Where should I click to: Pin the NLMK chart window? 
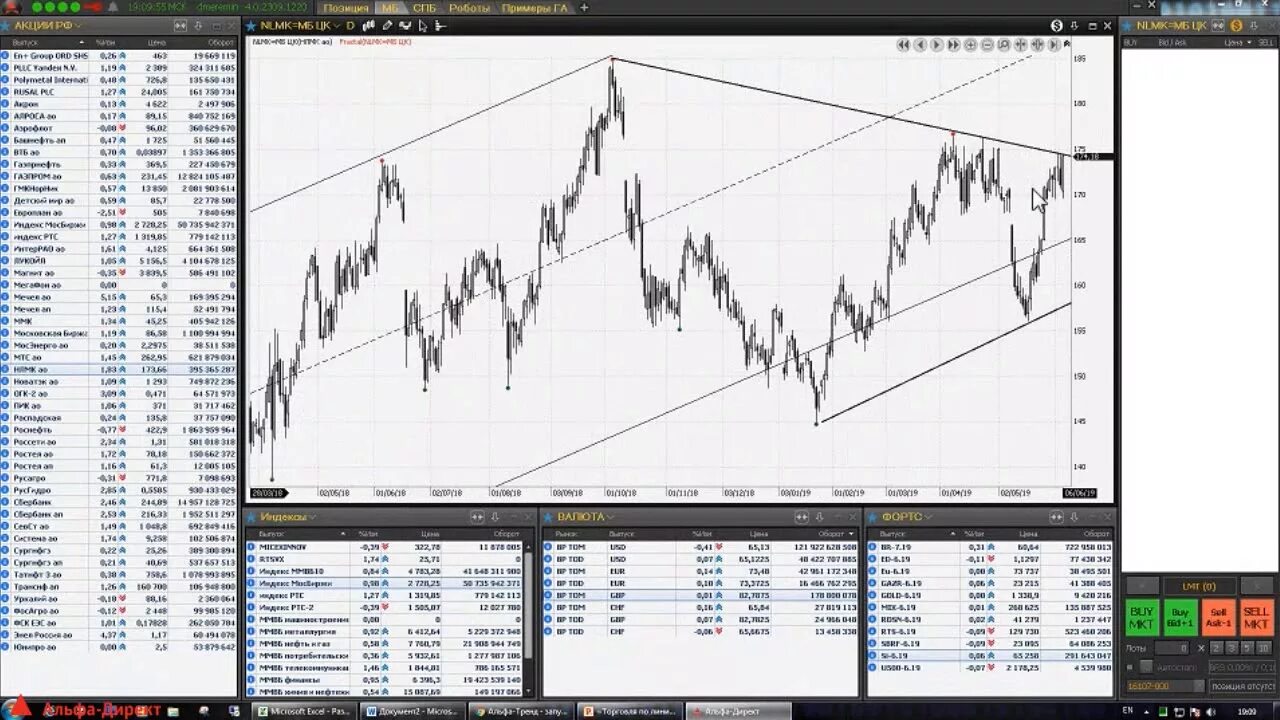click(x=1074, y=25)
